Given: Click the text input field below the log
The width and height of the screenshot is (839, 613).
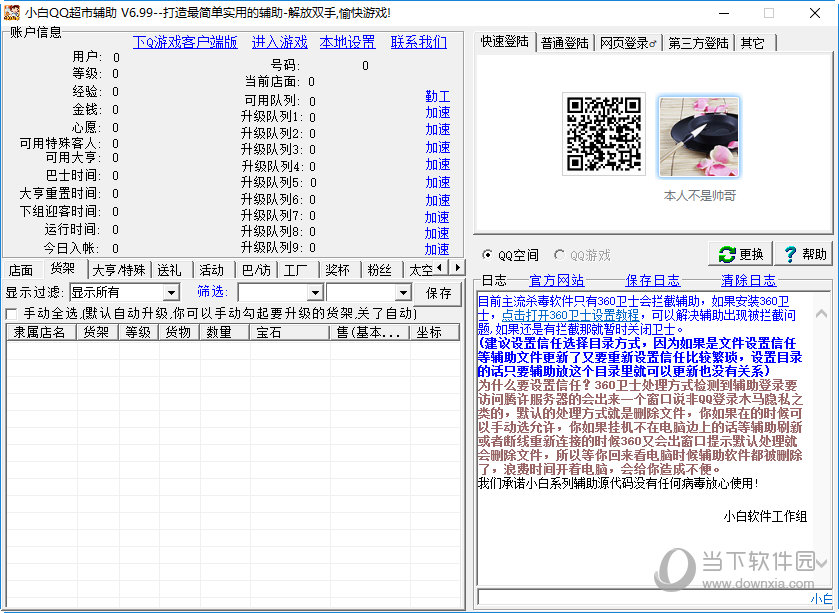Looking at the screenshot, I should tap(643, 597).
